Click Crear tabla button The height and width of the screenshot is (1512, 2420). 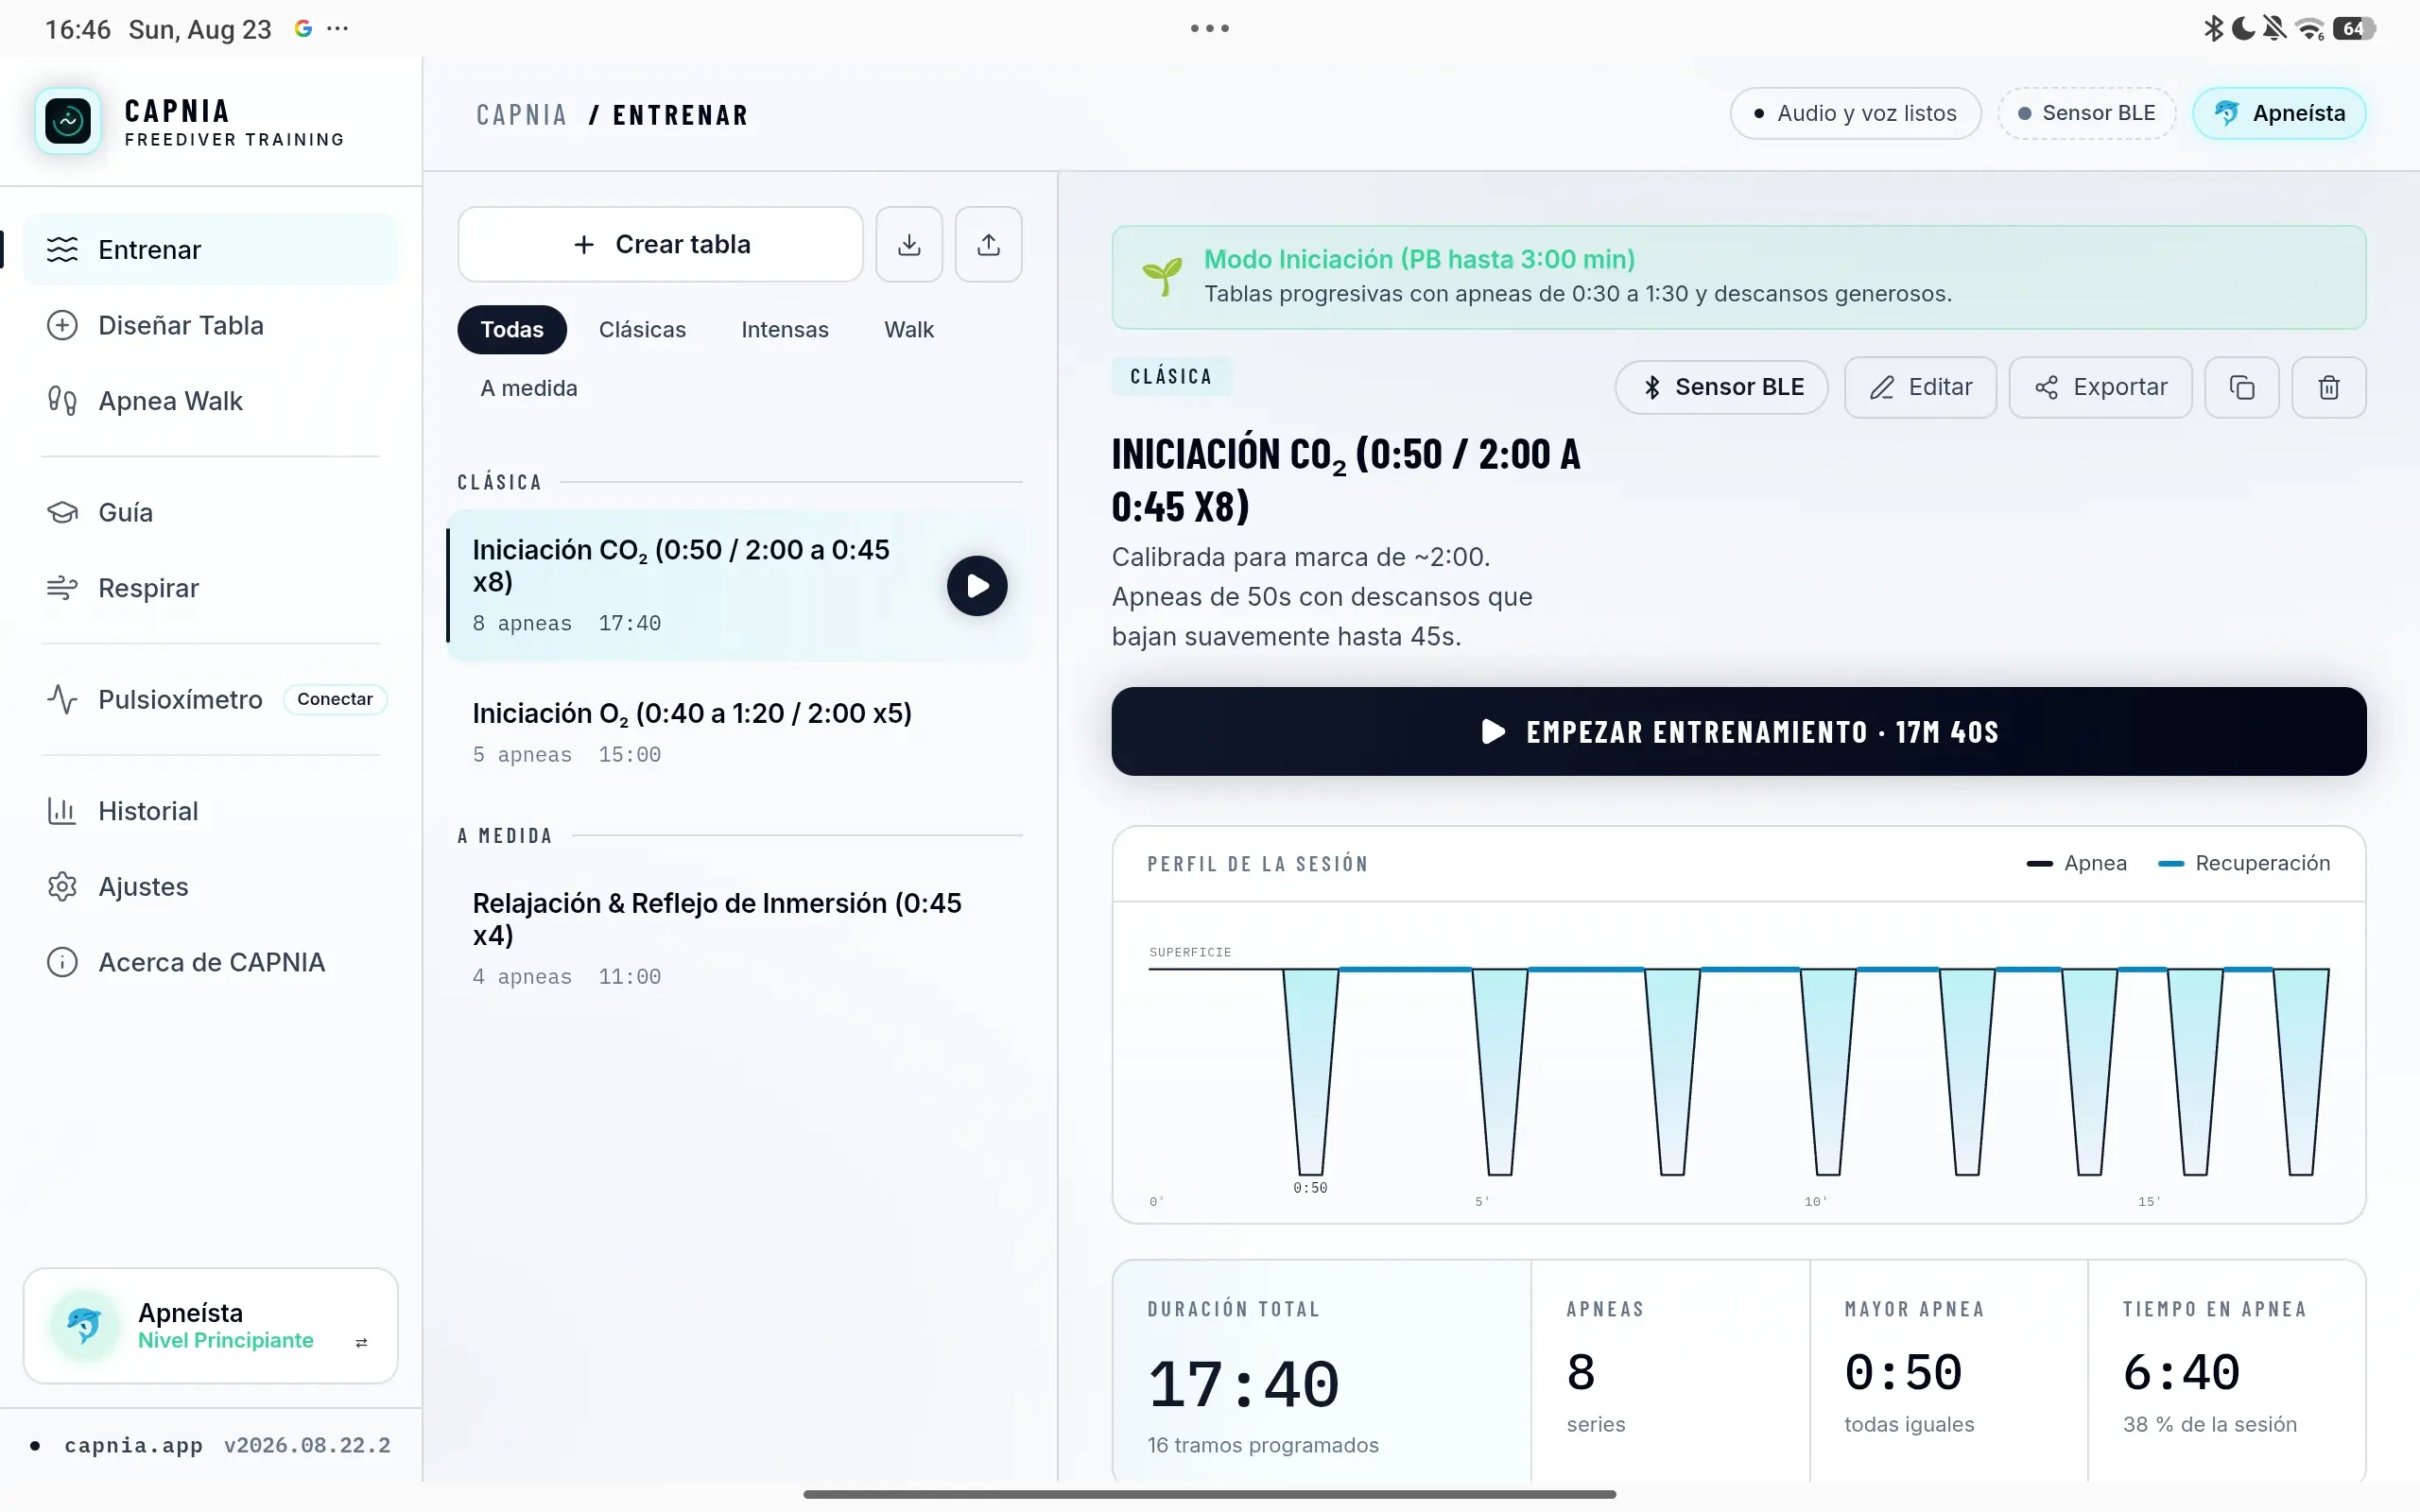(660, 244)
